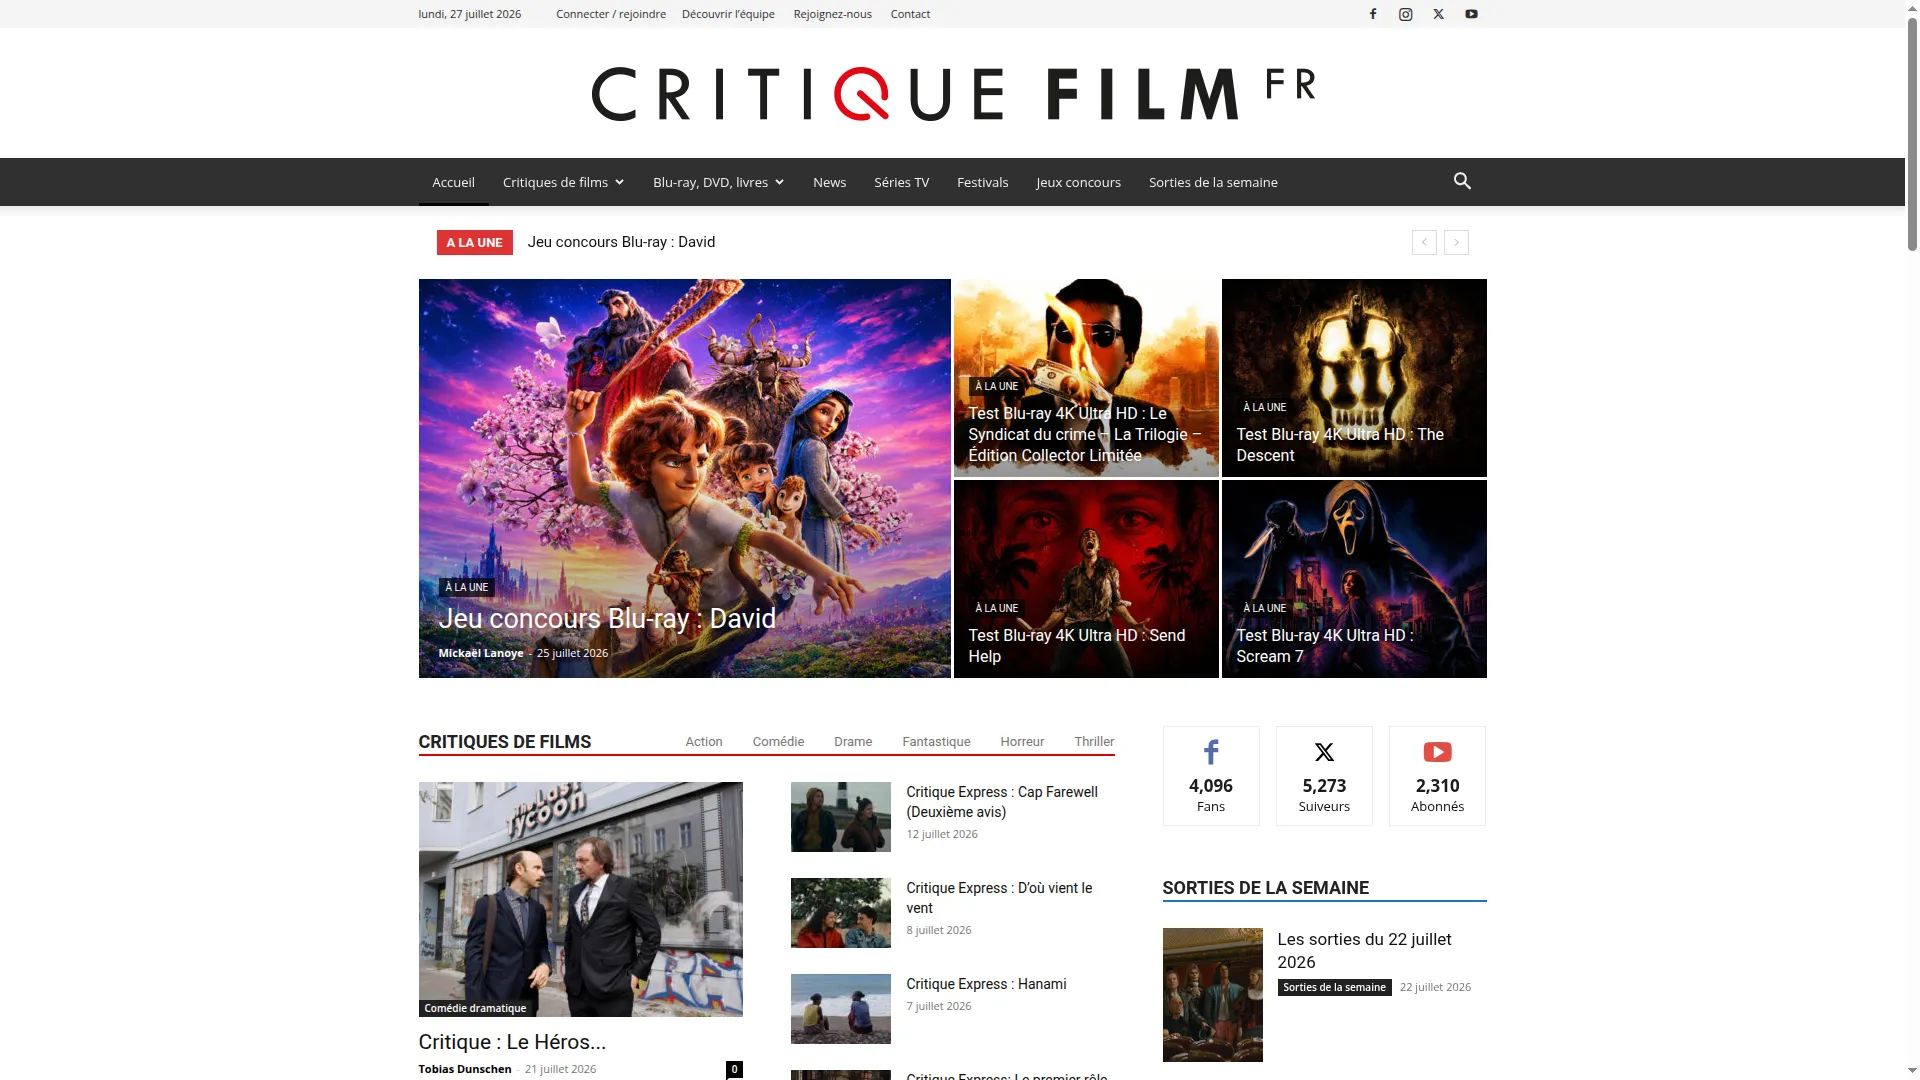This screenshot has height=1080, width=1920.
Task: Select the Horreur filter tab
Action: click(1022, 741)
